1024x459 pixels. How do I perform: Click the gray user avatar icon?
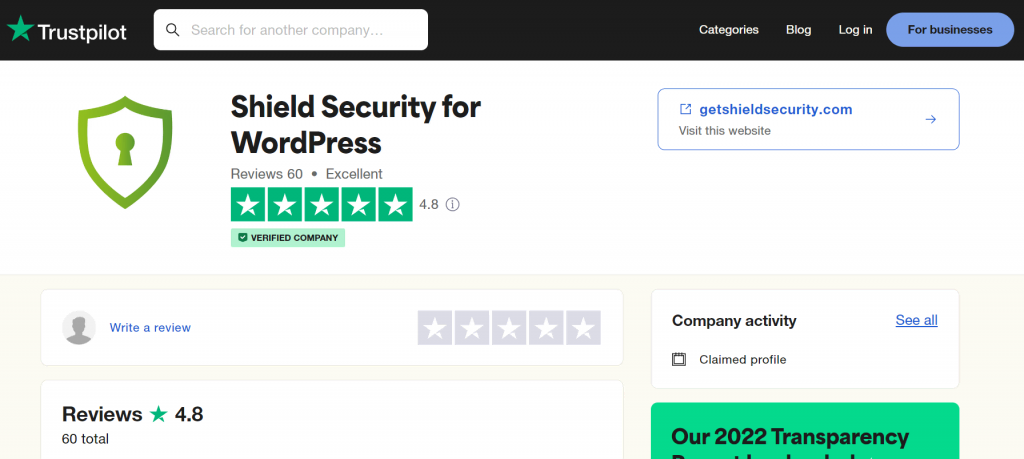coord(79,328)
